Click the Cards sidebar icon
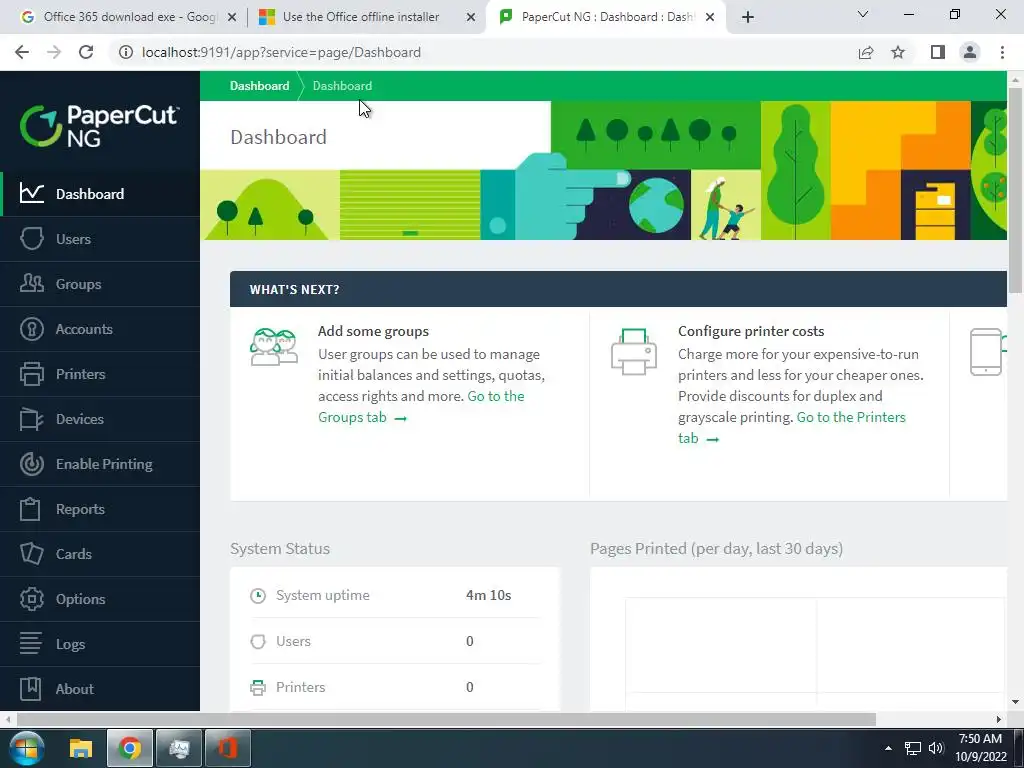This screenshot has height=768, width=1024. [x=31, y=554]
